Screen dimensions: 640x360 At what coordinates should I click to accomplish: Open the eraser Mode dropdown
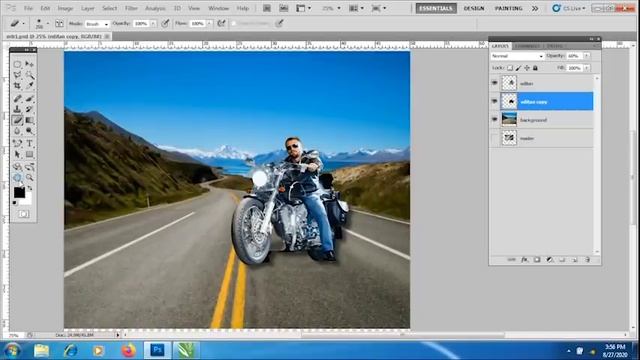pyautogui.click(x=97, y=24)
